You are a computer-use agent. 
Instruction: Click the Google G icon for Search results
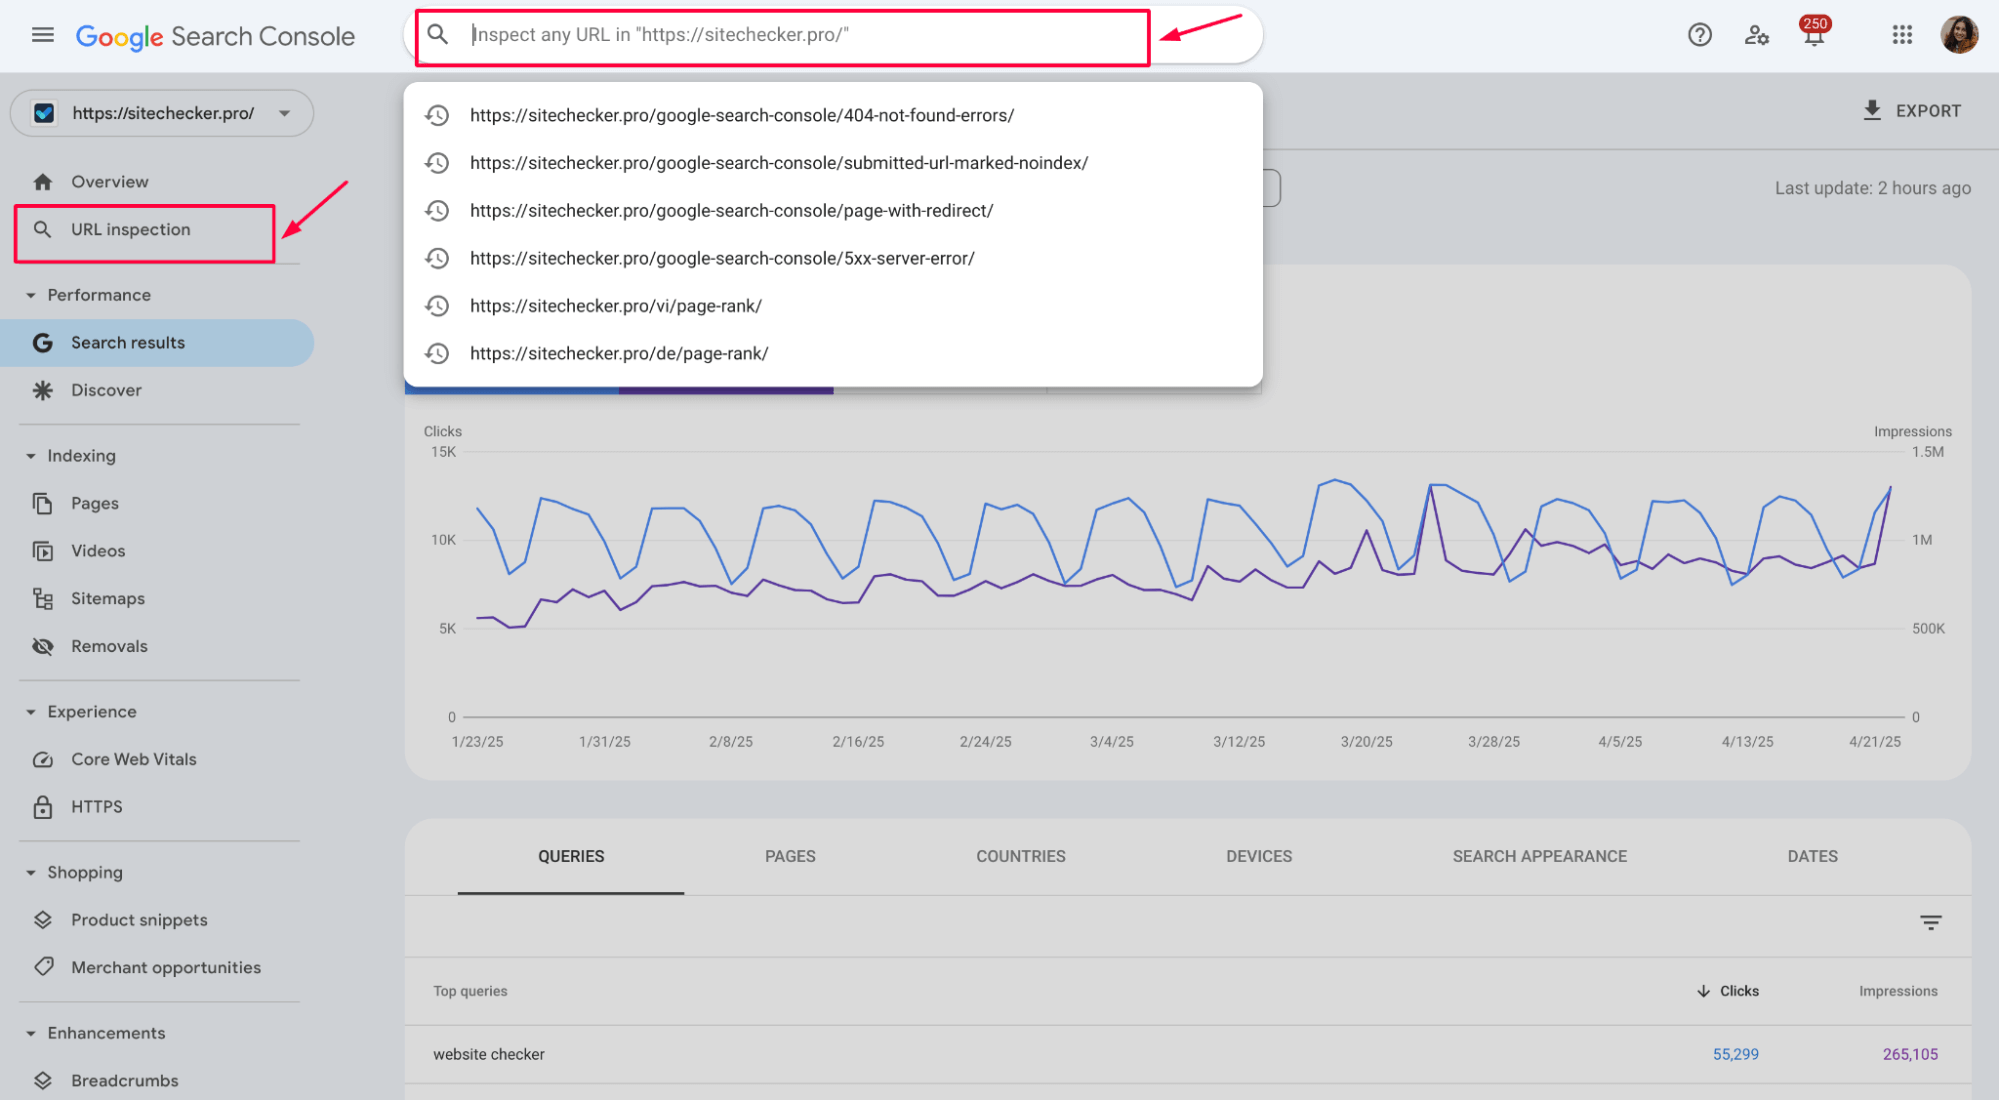42,343
